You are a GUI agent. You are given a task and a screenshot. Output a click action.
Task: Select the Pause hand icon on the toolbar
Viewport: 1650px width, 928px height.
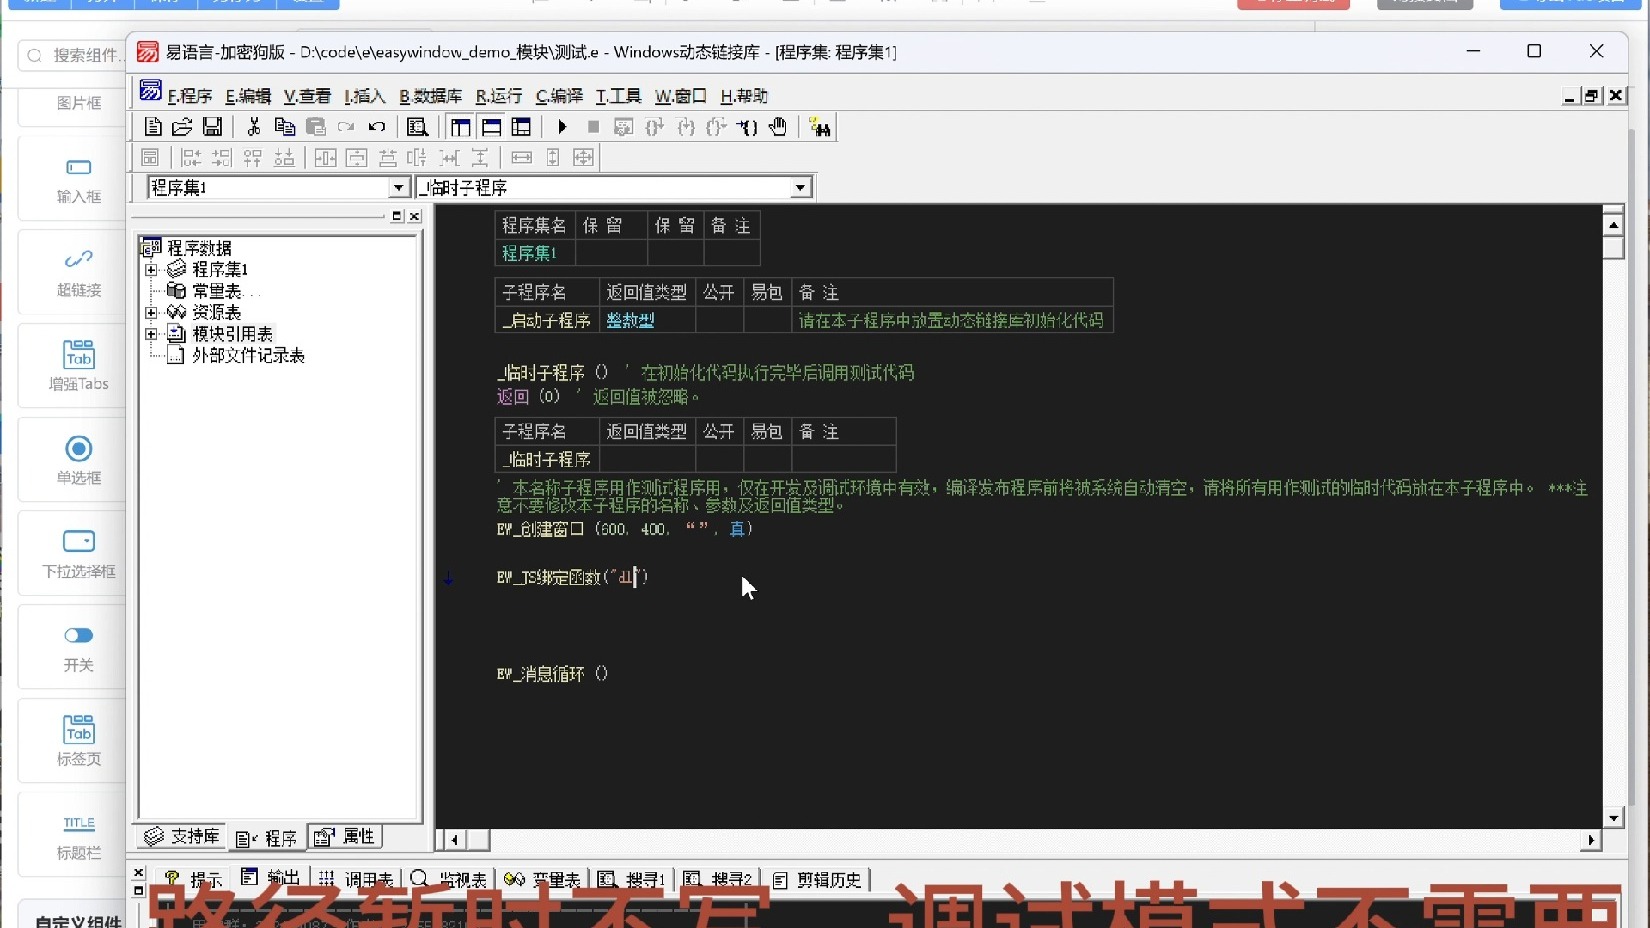(x=778, y=127)
